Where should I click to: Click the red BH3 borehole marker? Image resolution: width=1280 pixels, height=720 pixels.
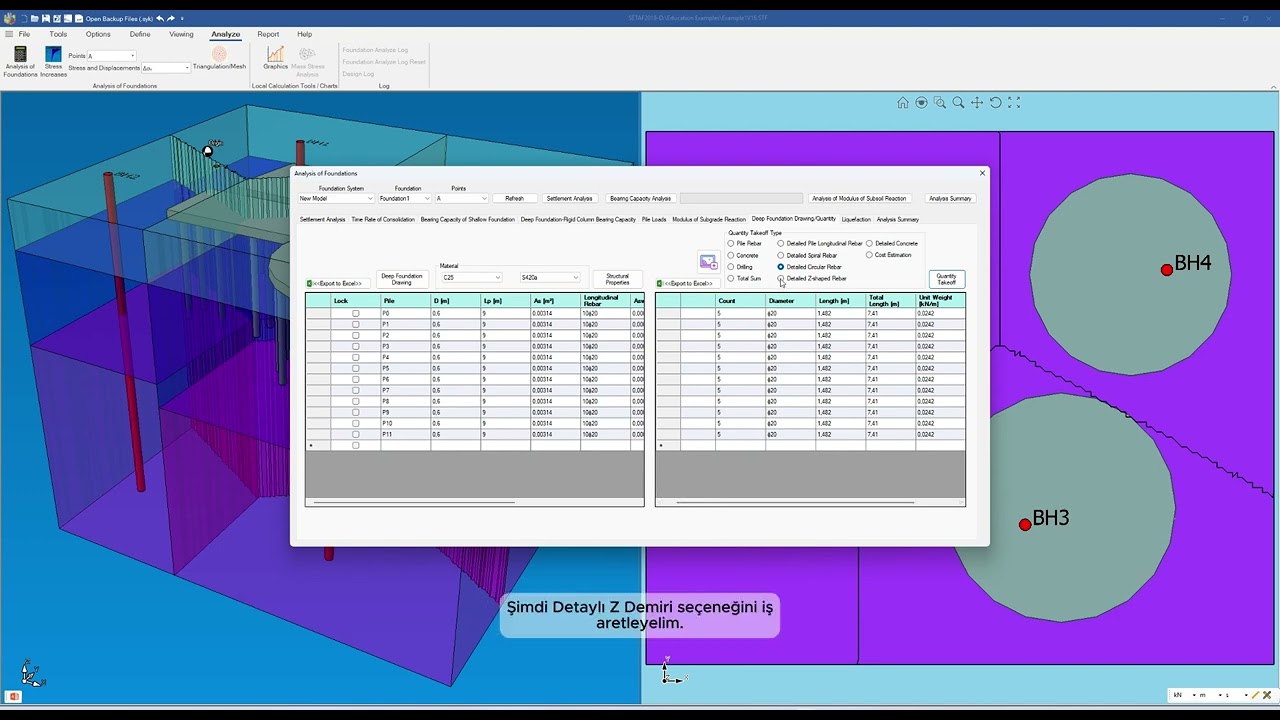1025,524
